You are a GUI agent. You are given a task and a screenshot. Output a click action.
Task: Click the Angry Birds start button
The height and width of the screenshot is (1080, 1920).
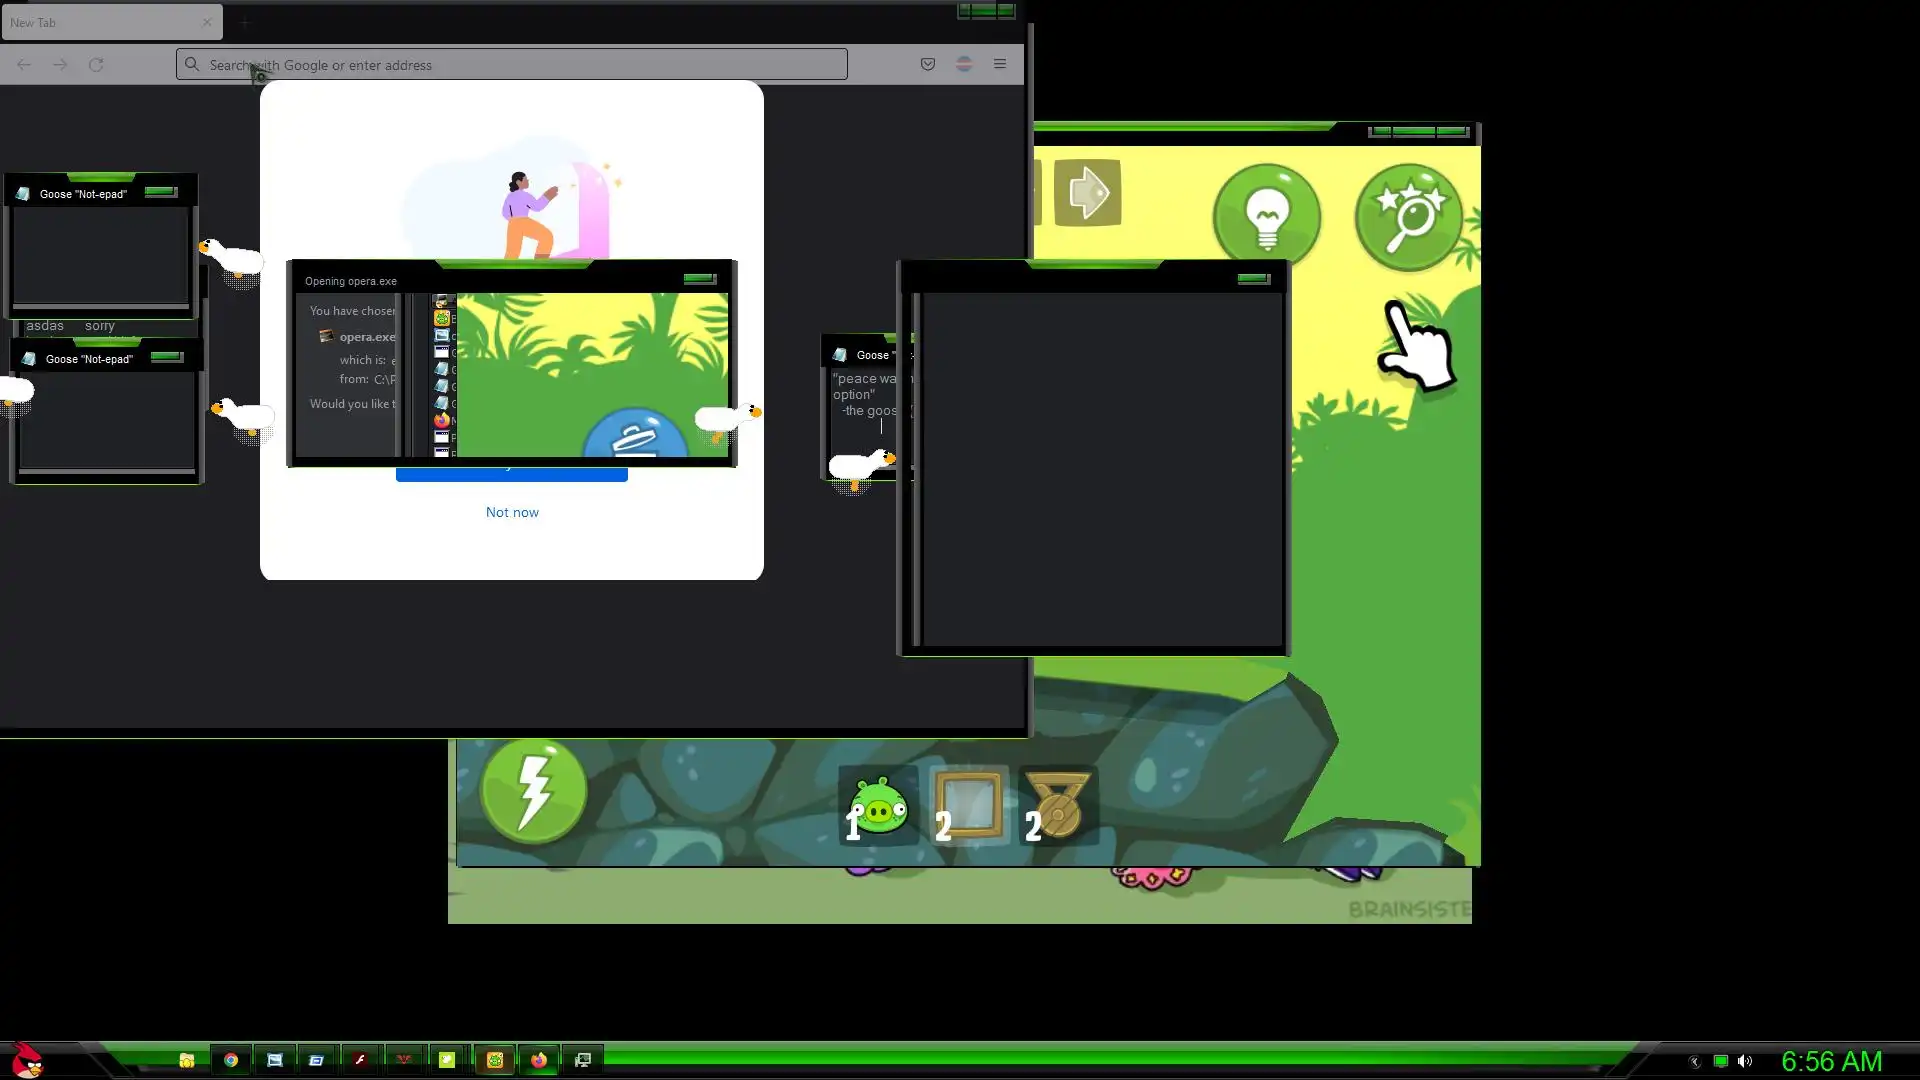coord(28,1060)
